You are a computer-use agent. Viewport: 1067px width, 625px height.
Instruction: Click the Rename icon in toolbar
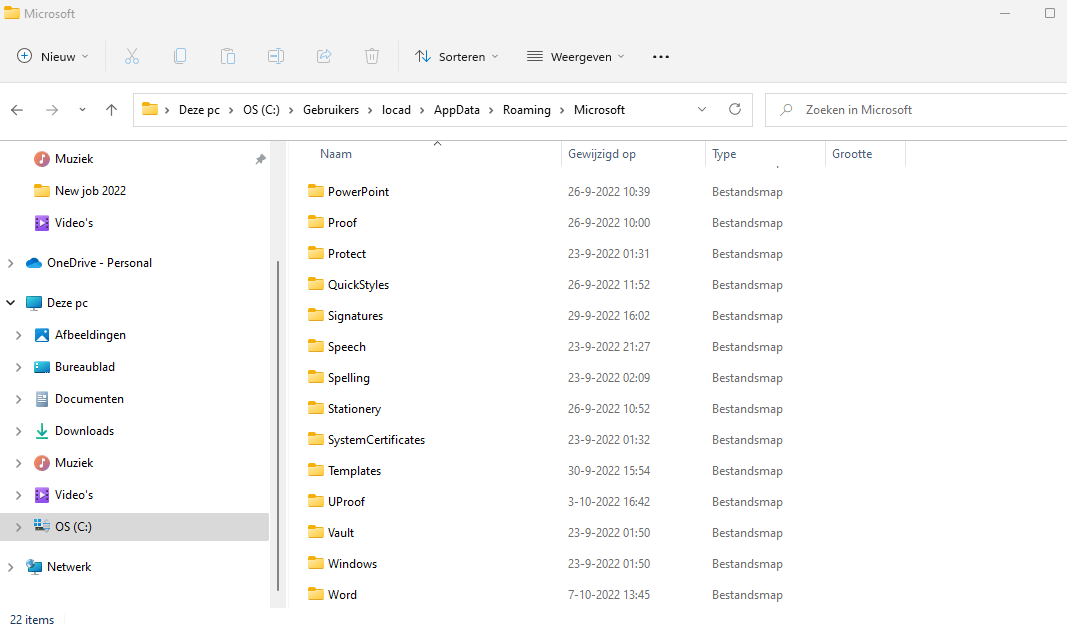coord(276,57)
